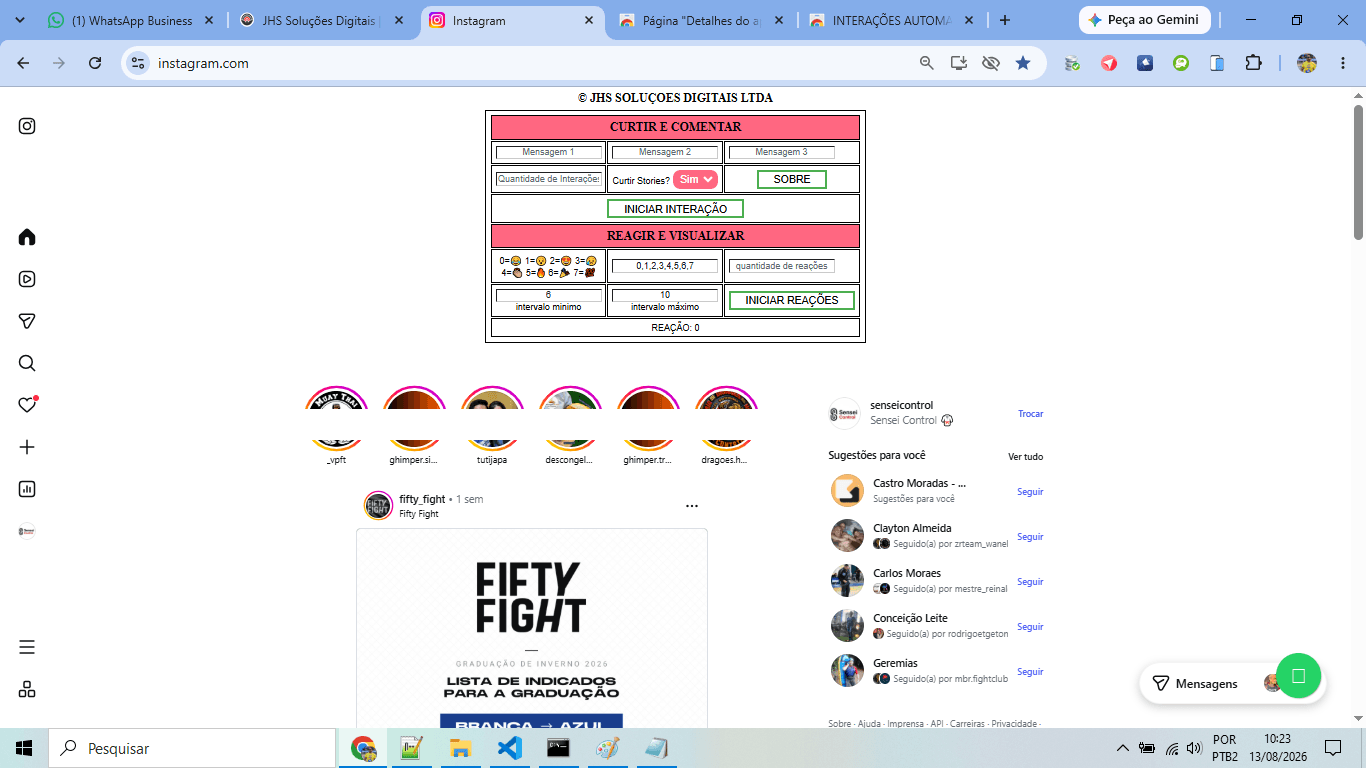
Task: Switch to the Página "Detalhes do ap" tab
Action: coord(702,20)
